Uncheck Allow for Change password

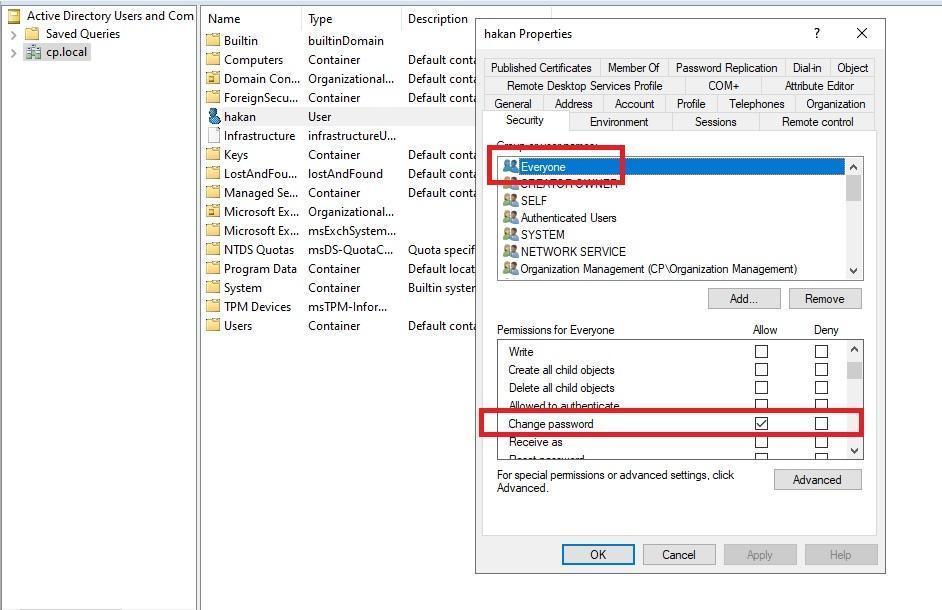point(761,424)
